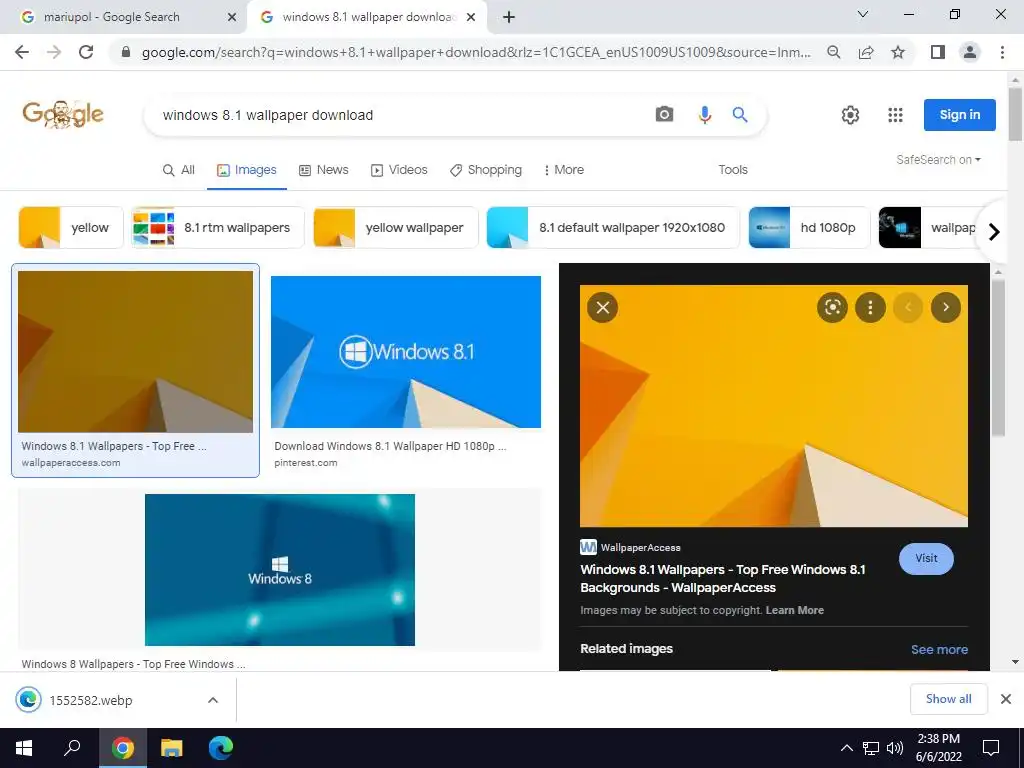Open File Explorer from taskbar
This screenshot has height=768, width=1024.
pos(172,748)
